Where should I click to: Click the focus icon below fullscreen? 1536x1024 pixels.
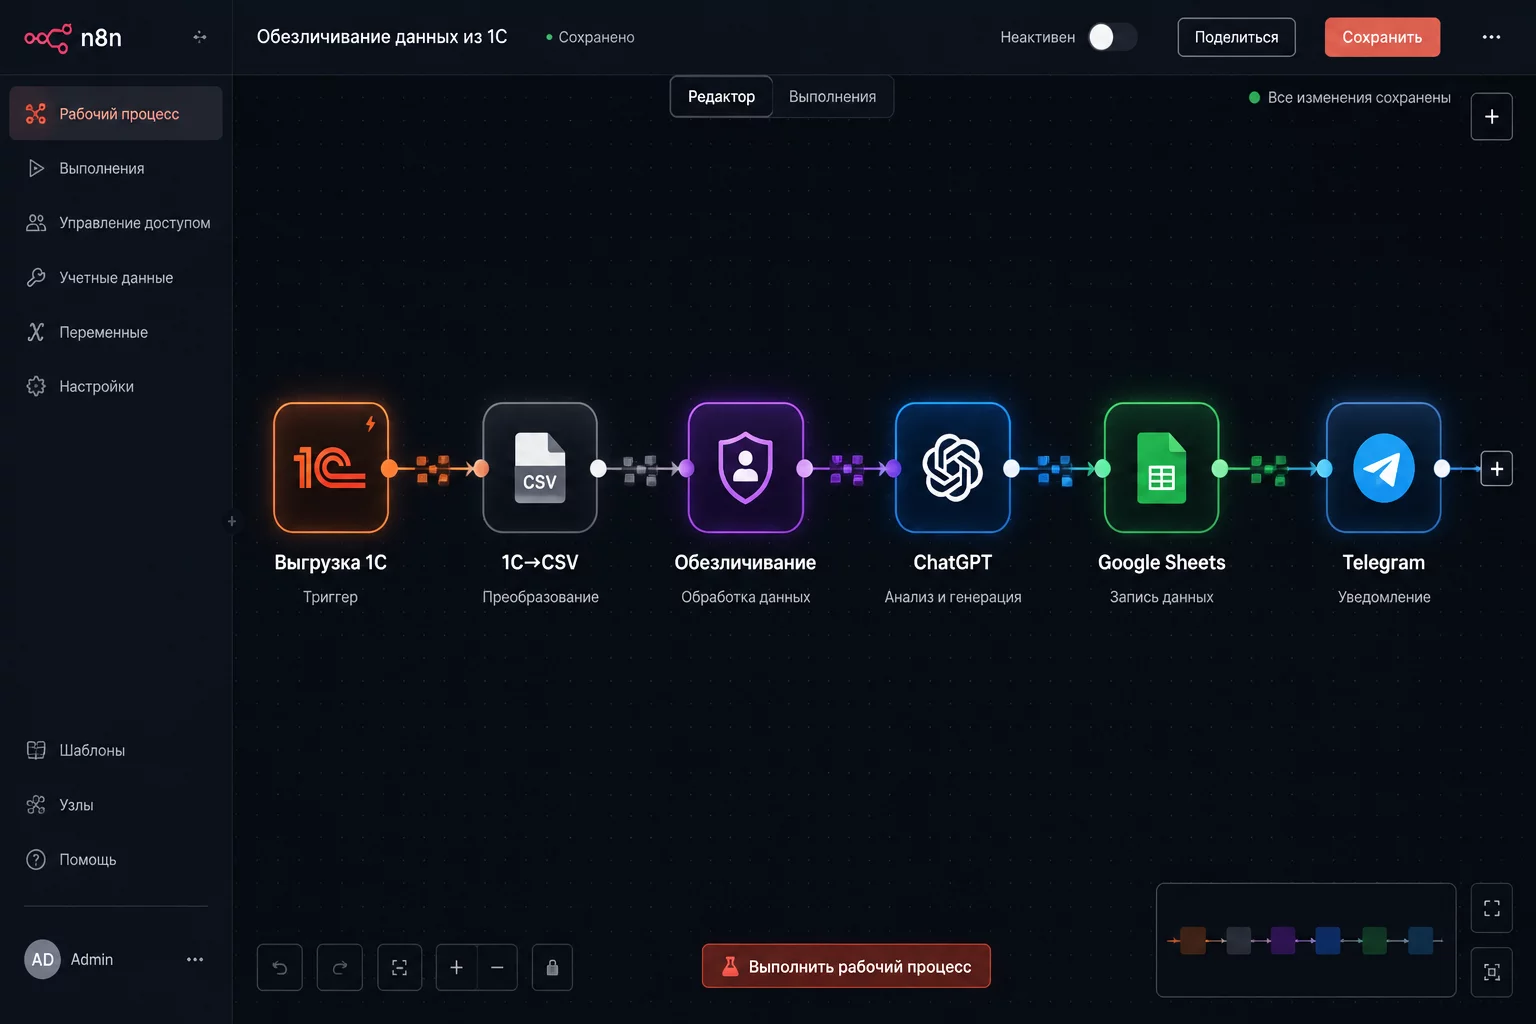coord(1492,972)
